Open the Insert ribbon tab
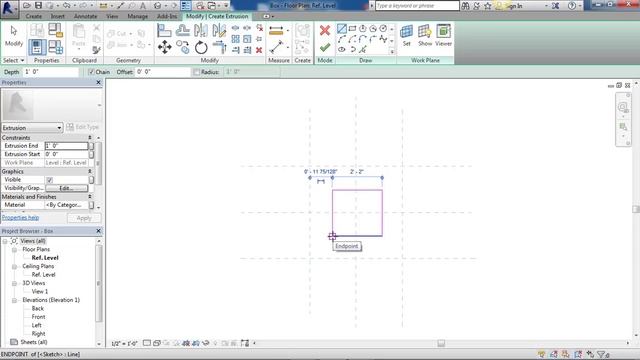The width and height of the screenshot is (640, 360). tap(58, 16)
